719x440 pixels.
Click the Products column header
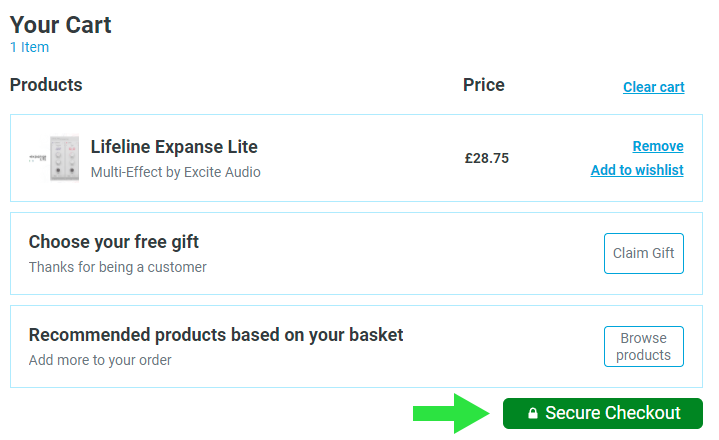[x=46, y=85]
